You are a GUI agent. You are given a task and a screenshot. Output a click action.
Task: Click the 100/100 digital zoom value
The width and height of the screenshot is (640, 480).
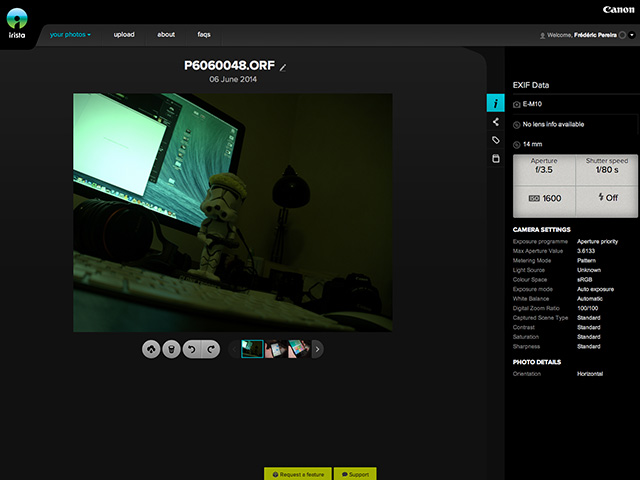(587, 308)
